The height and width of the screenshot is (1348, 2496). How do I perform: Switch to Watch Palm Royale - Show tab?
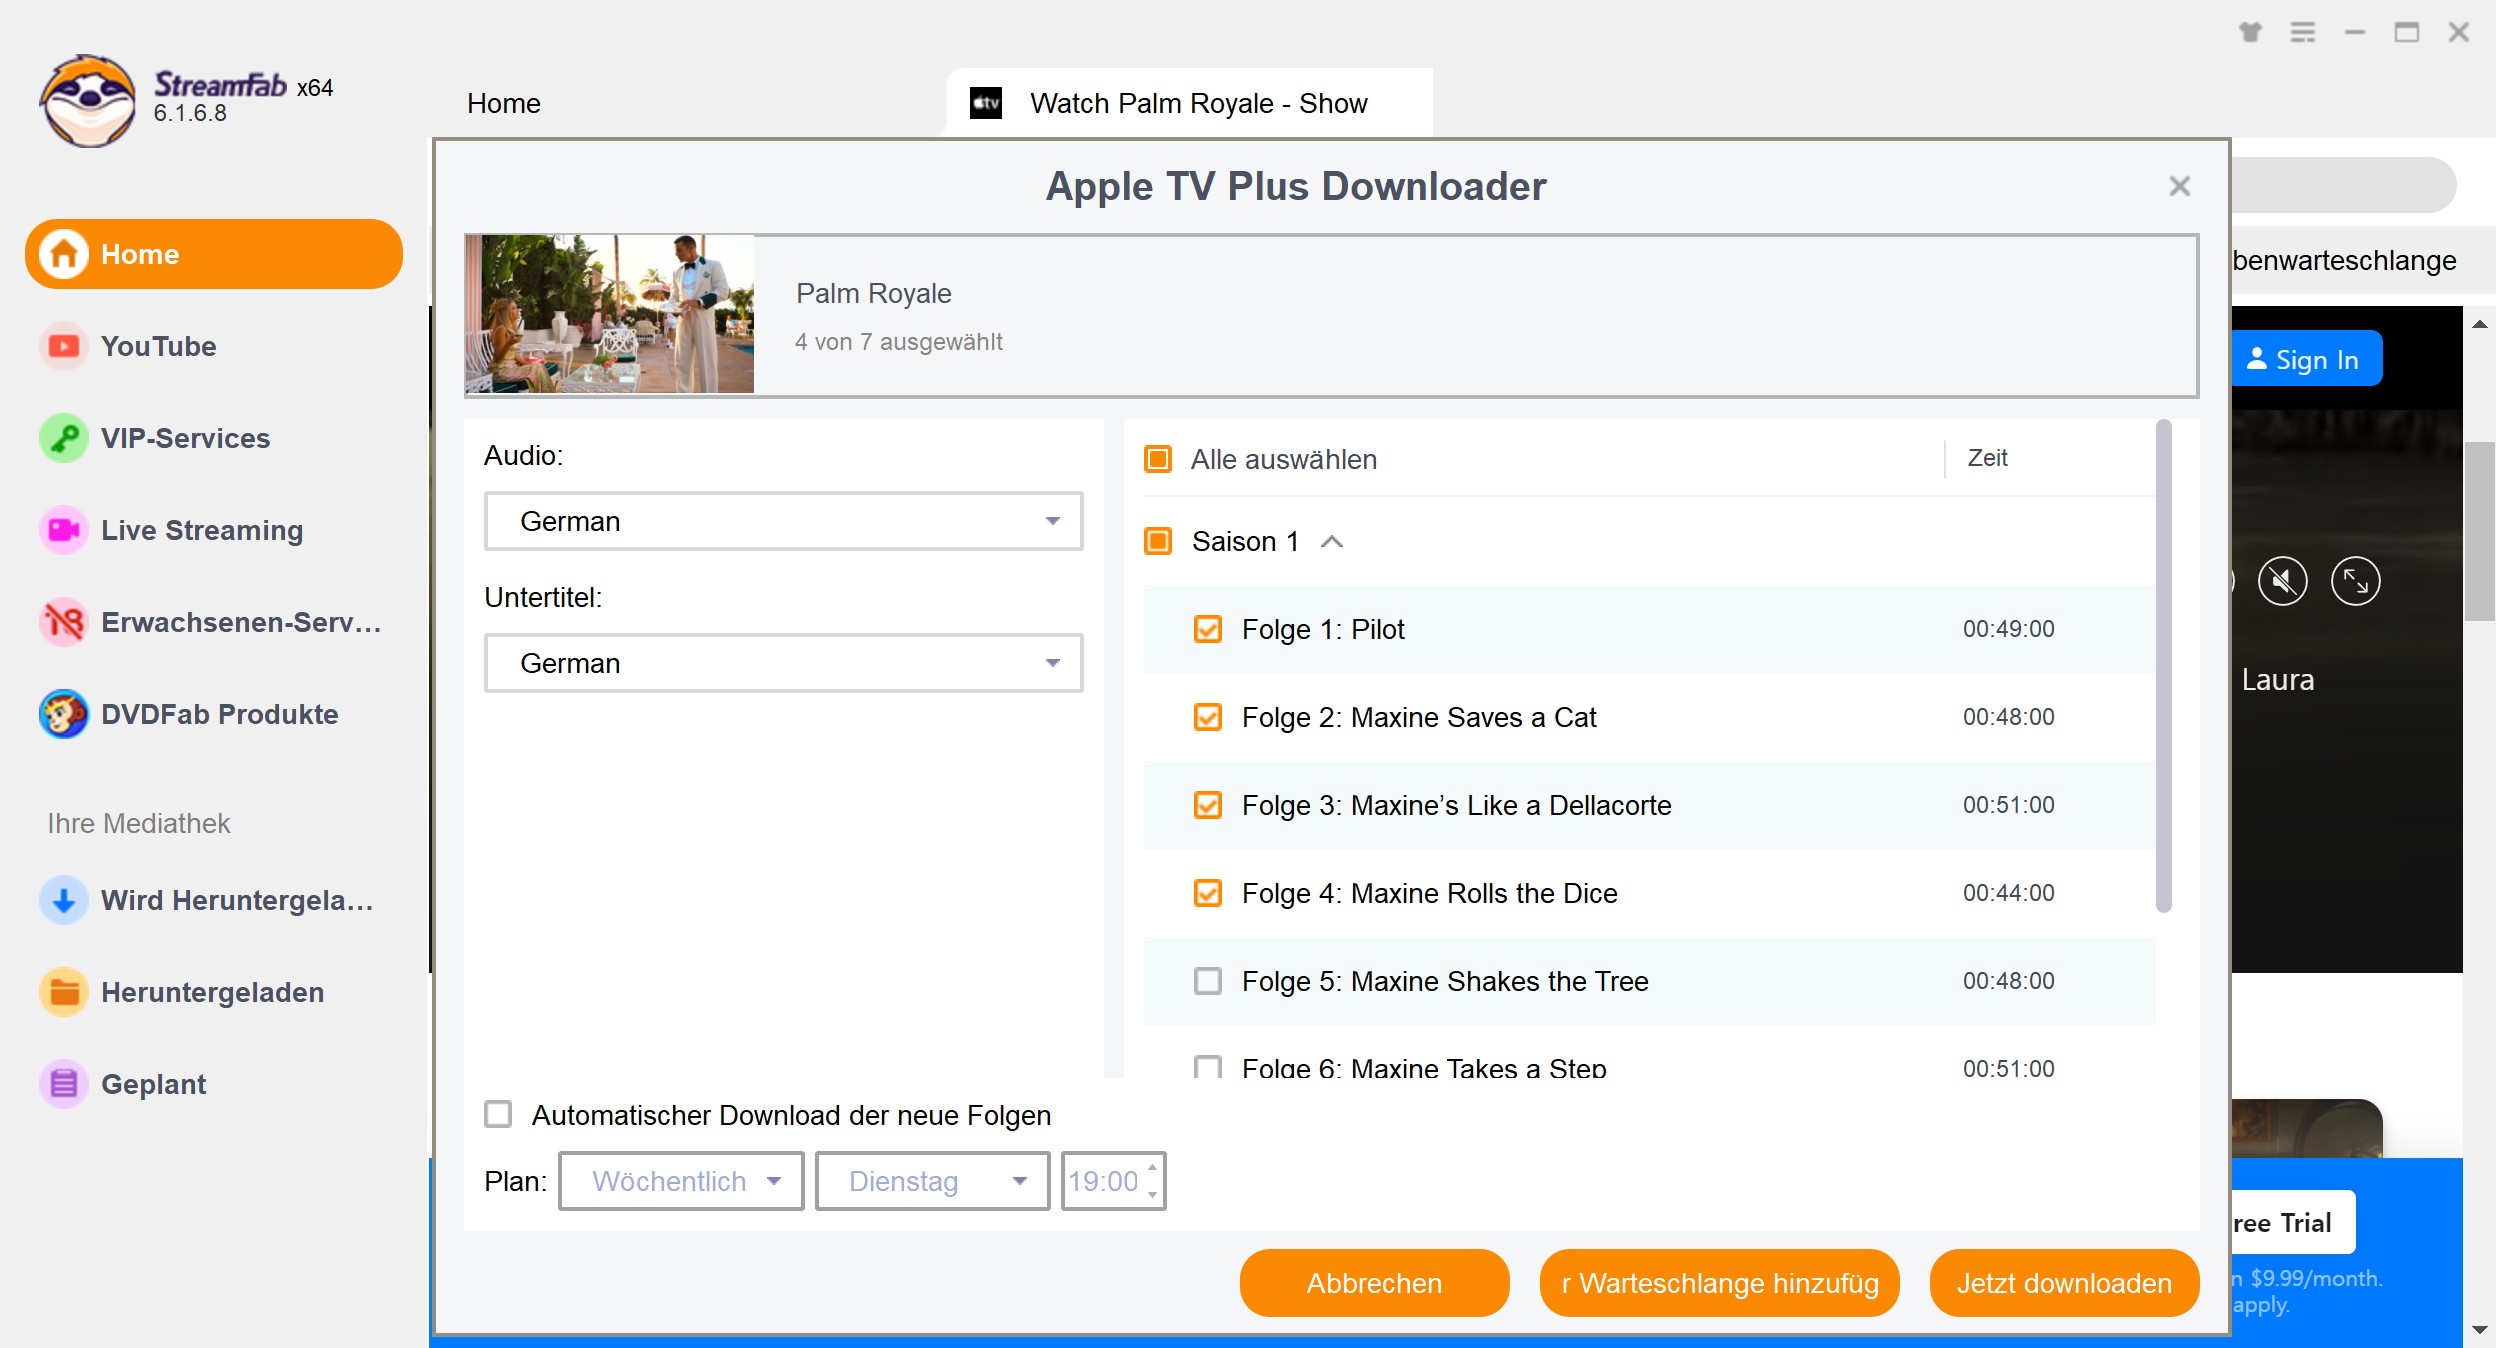click(1190, 103)
